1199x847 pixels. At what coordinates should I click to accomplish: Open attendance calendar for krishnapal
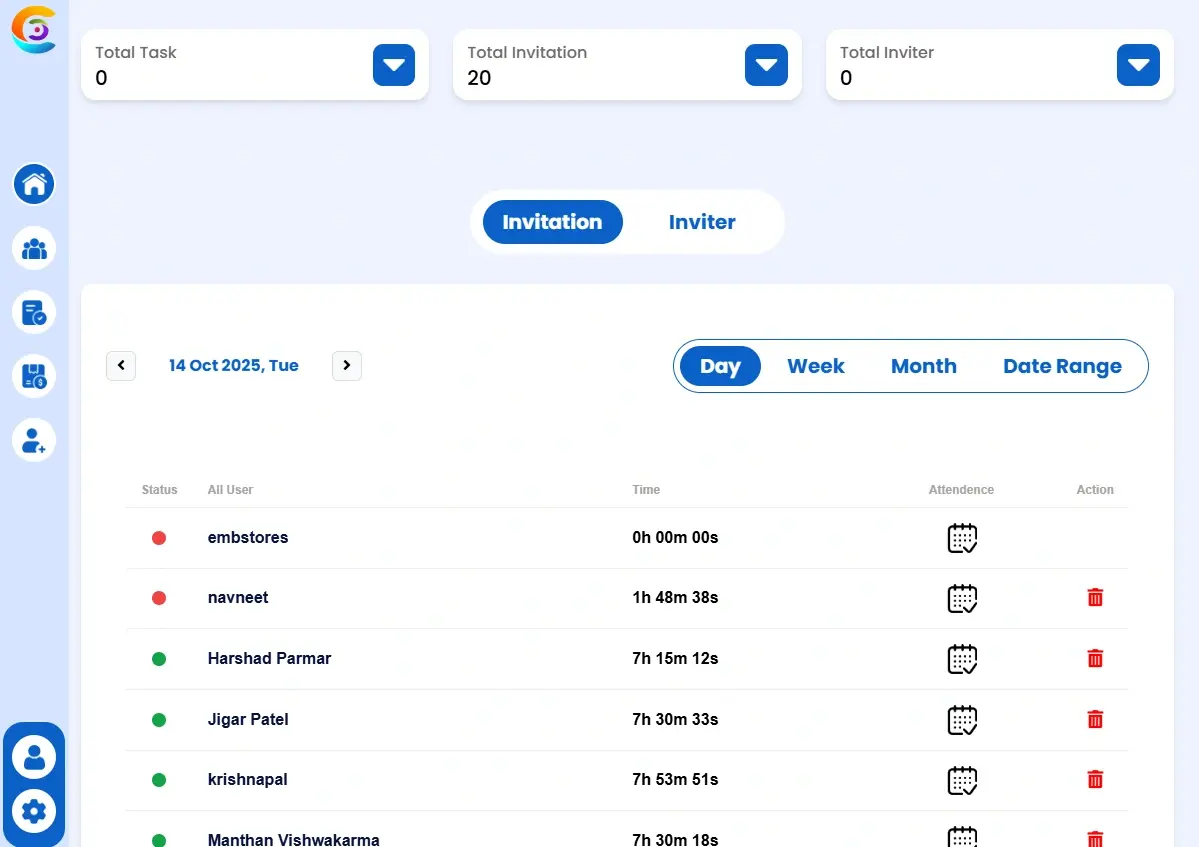point(961,780)
